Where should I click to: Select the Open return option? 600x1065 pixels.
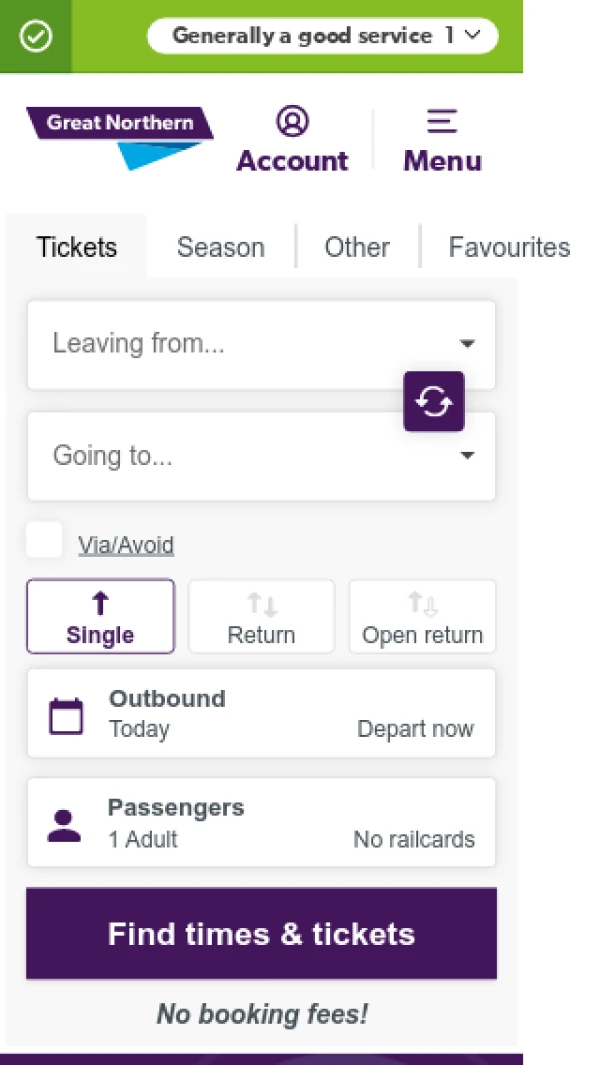[x=422, y=617]
